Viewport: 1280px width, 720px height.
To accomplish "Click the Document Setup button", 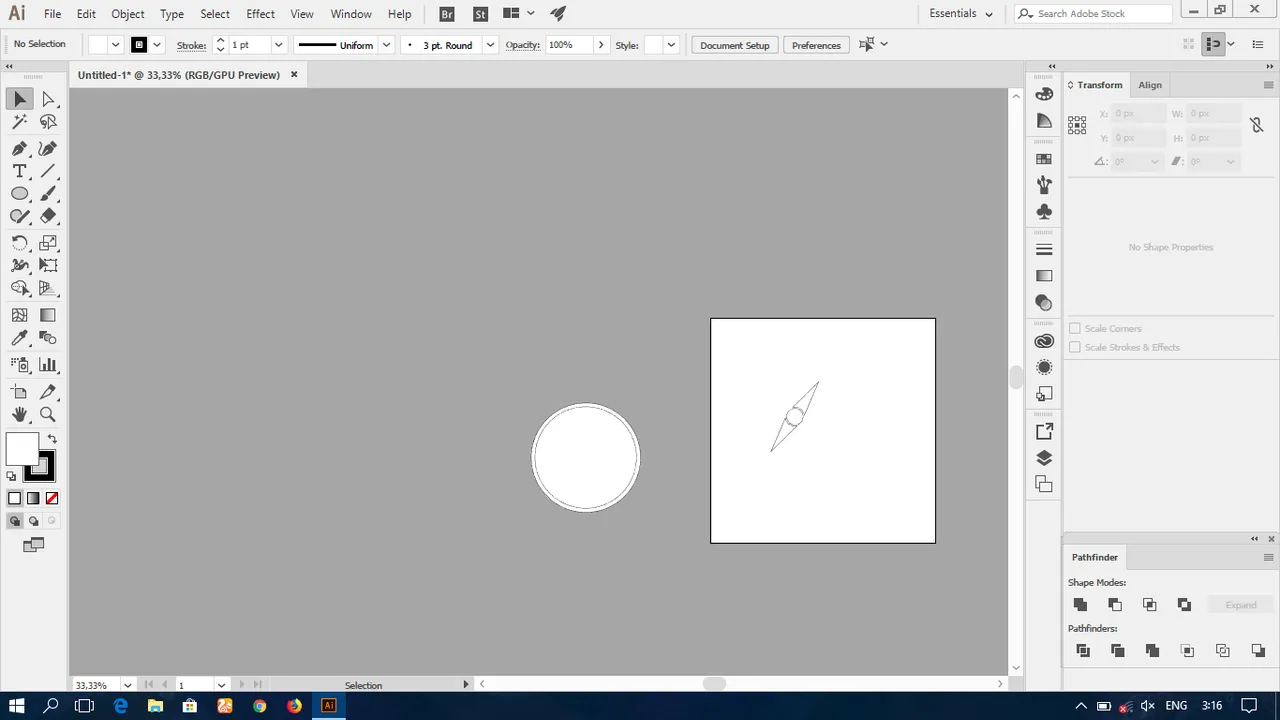I will point(735,45).
